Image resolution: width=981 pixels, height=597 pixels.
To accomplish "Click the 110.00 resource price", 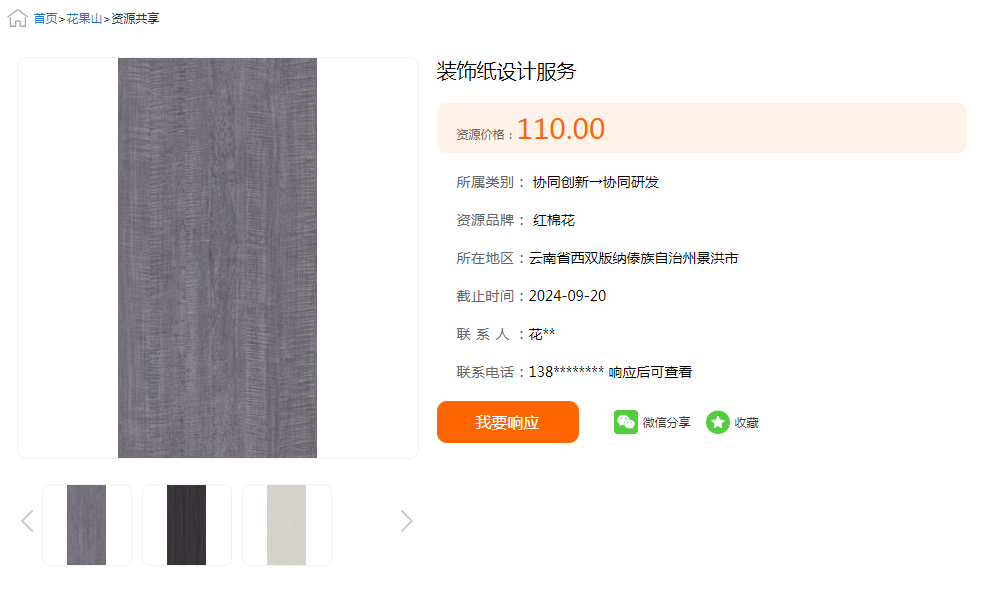I will tap(561, 129).
